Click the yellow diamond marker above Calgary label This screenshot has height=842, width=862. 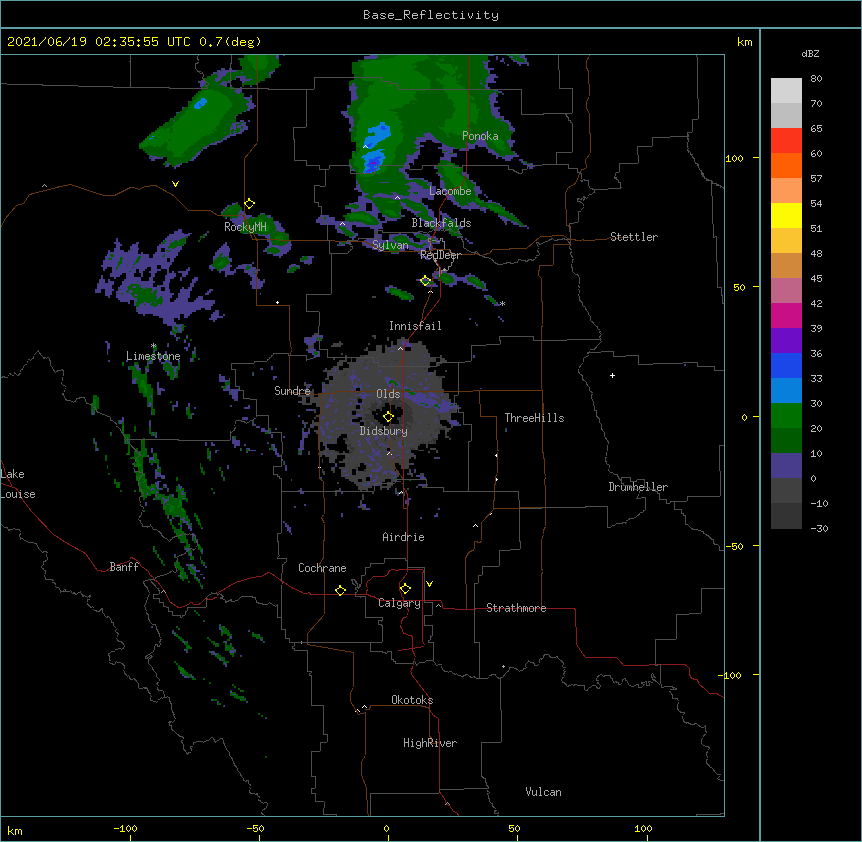point(405,589)
